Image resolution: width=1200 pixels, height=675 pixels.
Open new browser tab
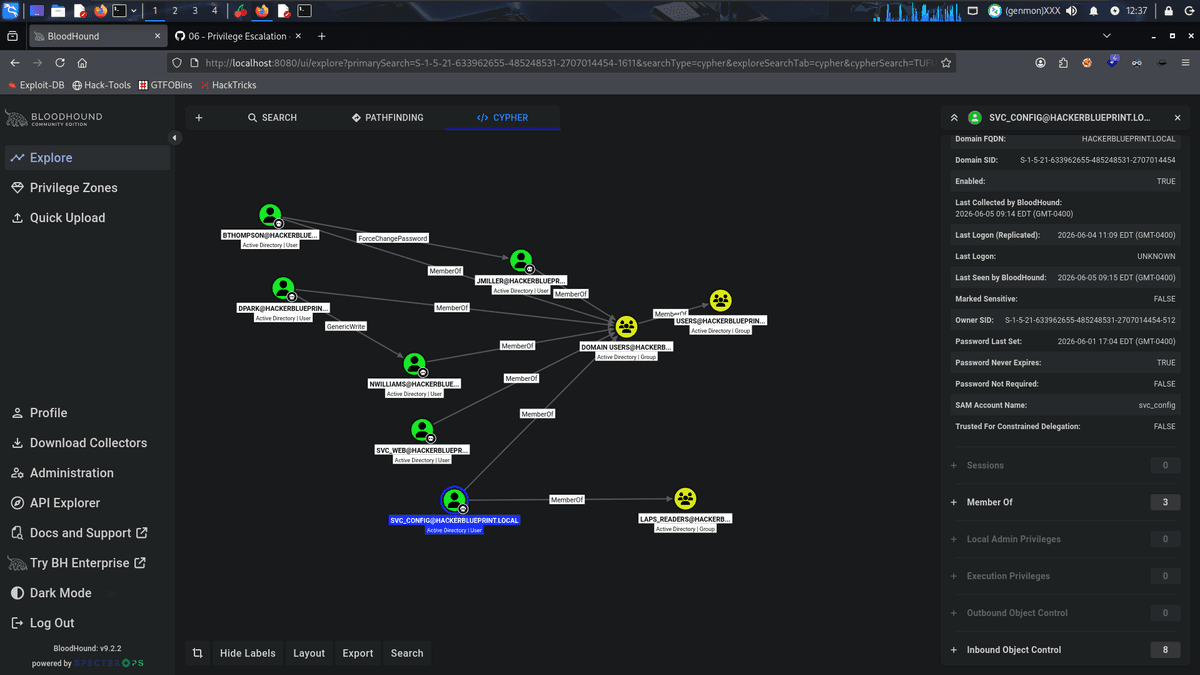[x=322, y=36]
